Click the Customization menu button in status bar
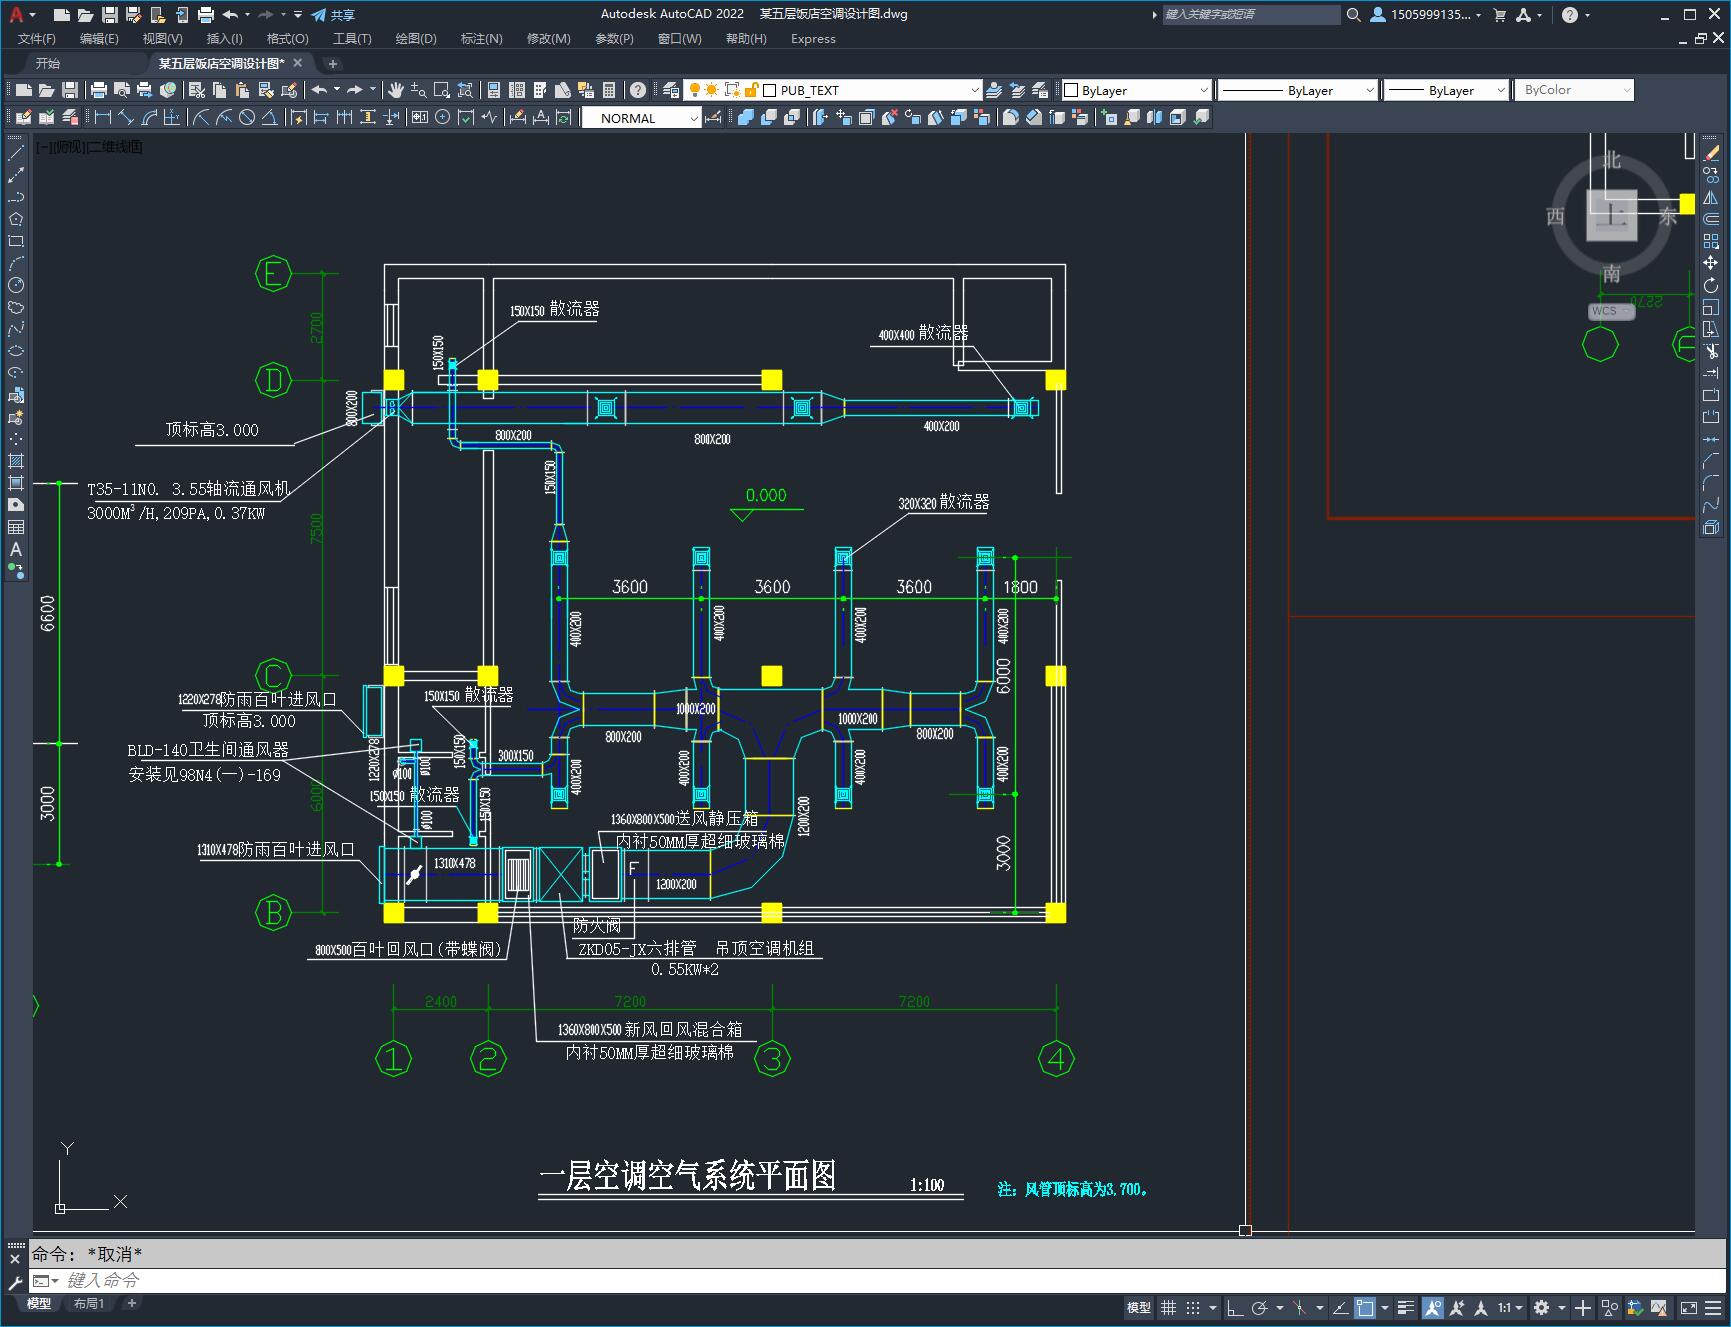1731x1327 pixels. pos(1715,1307)
